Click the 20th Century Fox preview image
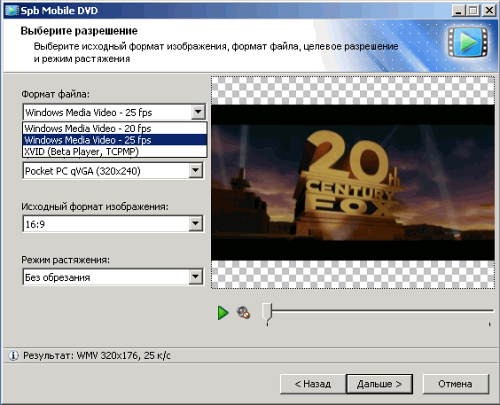The height and width of the screenshot is (405, 500). (x=353, y=182)
